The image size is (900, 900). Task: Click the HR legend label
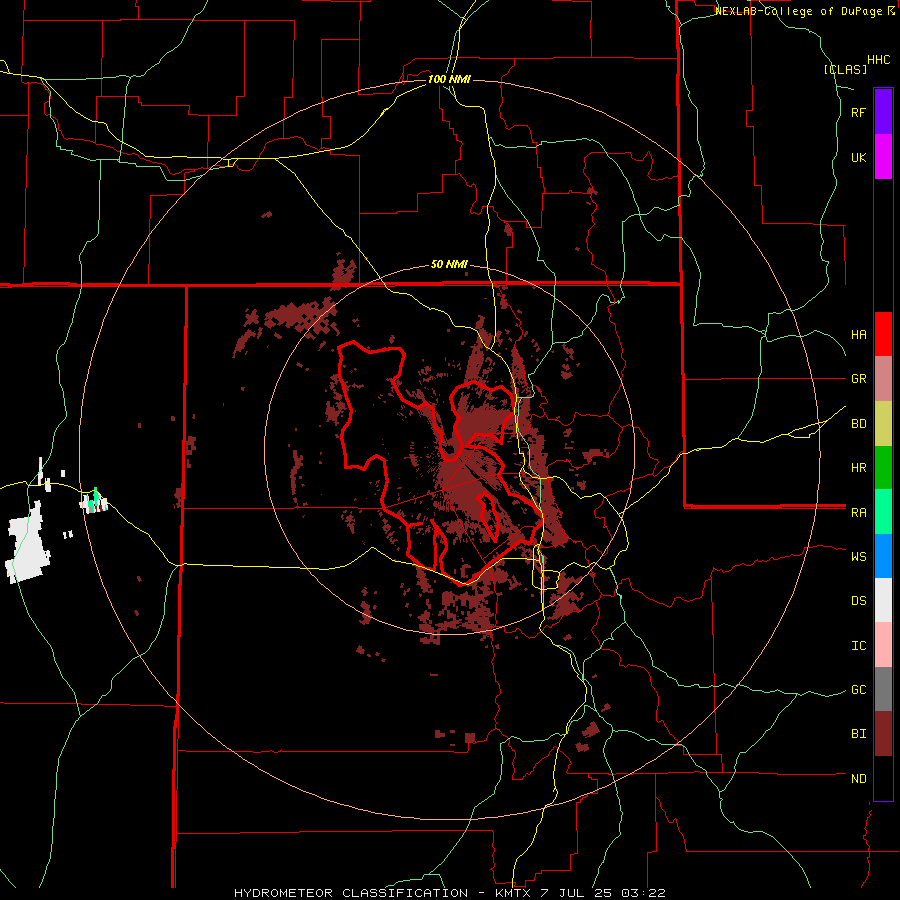click(858, 468)
